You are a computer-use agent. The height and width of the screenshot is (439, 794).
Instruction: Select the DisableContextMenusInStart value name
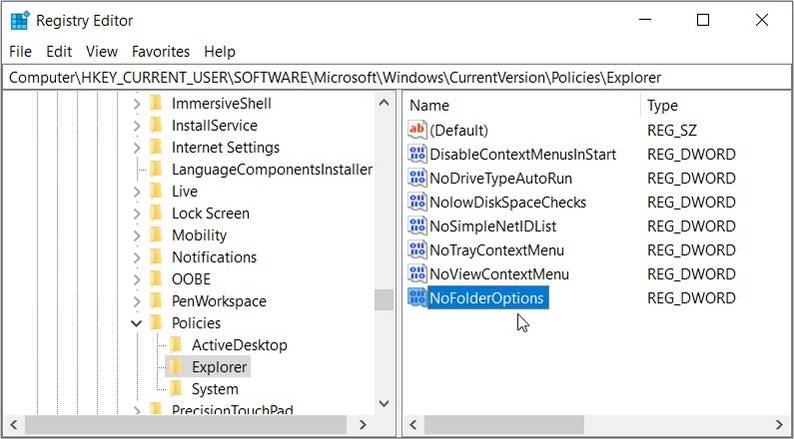[523, 154]
